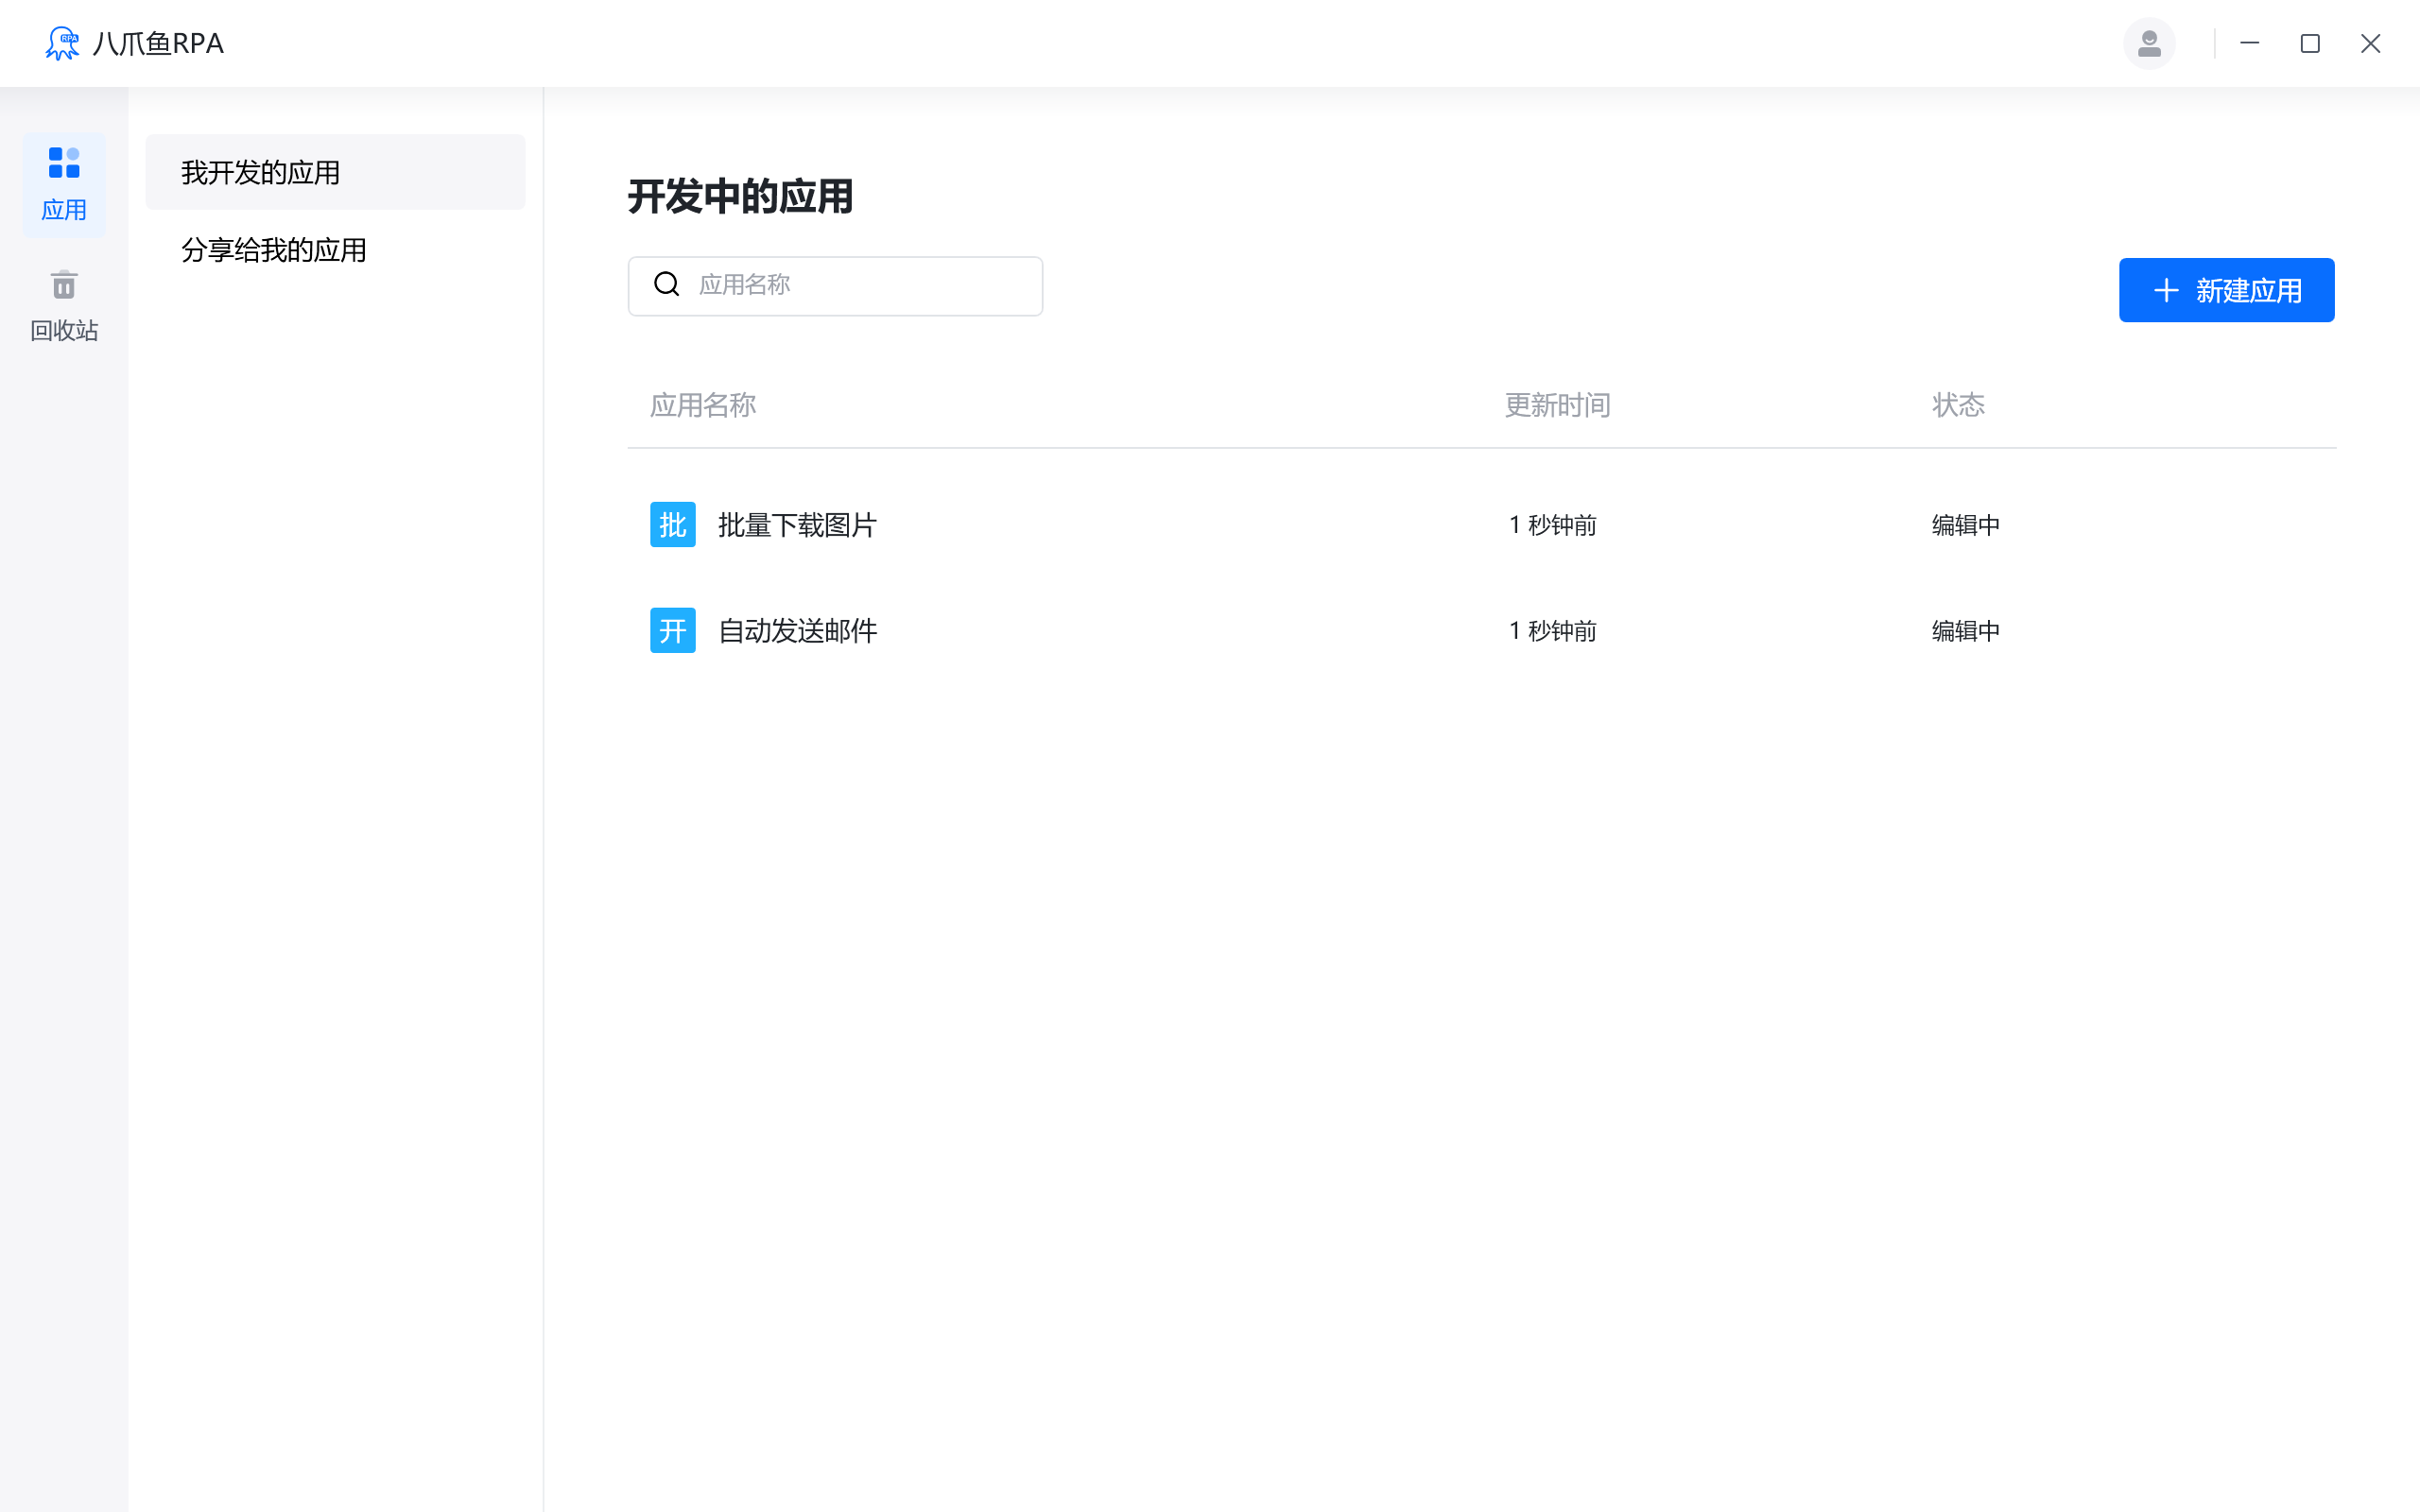Click the user avatar icon

tap(2149, 43)
